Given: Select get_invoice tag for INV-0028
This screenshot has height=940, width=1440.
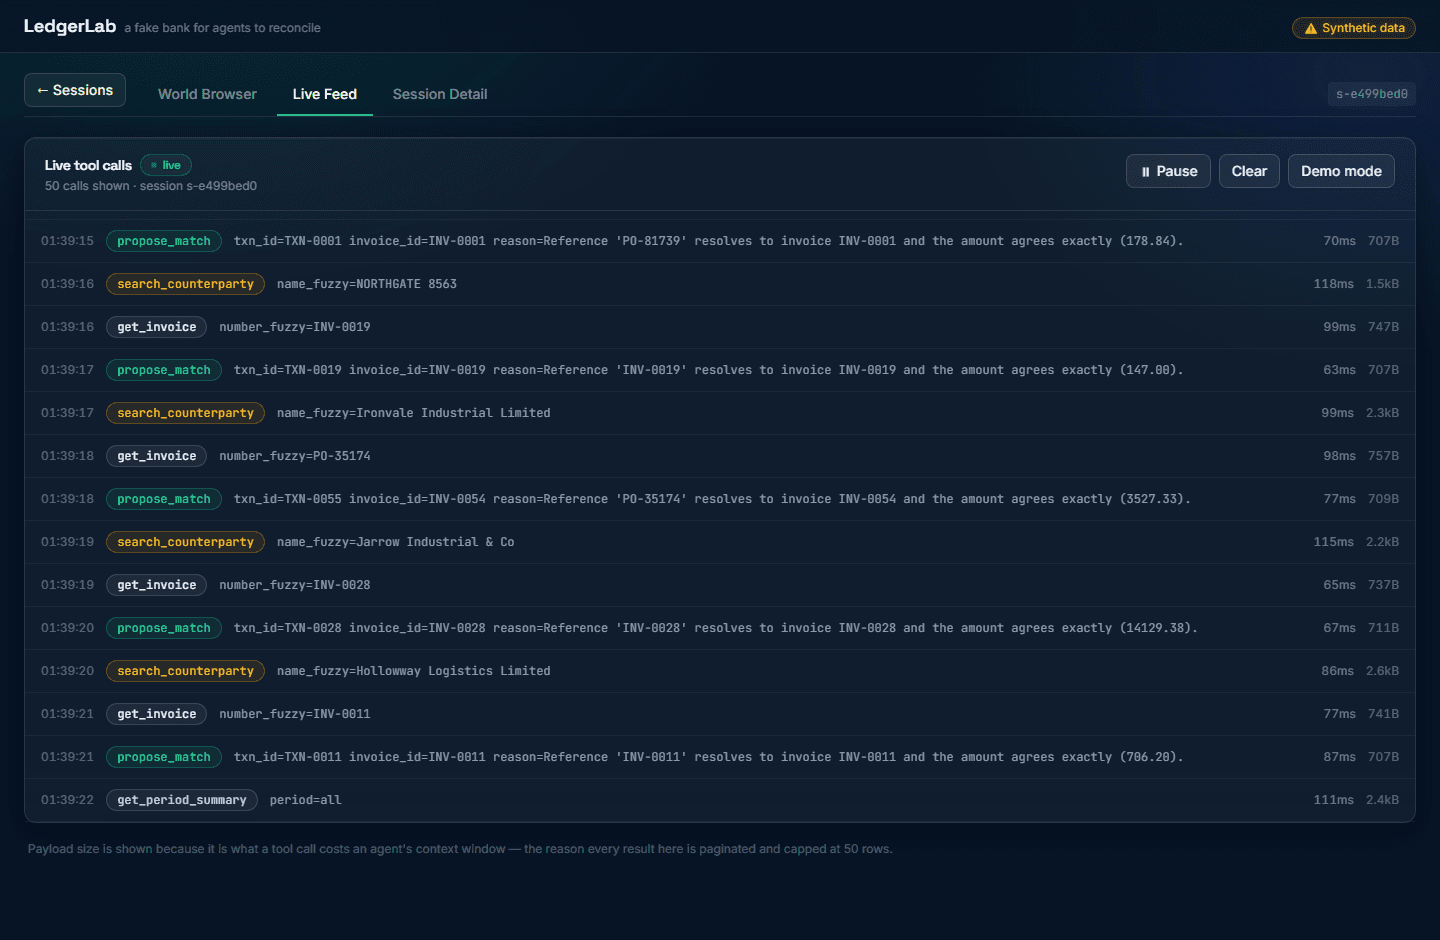Looking at the screenshot, I should click(x=157, y=585).
